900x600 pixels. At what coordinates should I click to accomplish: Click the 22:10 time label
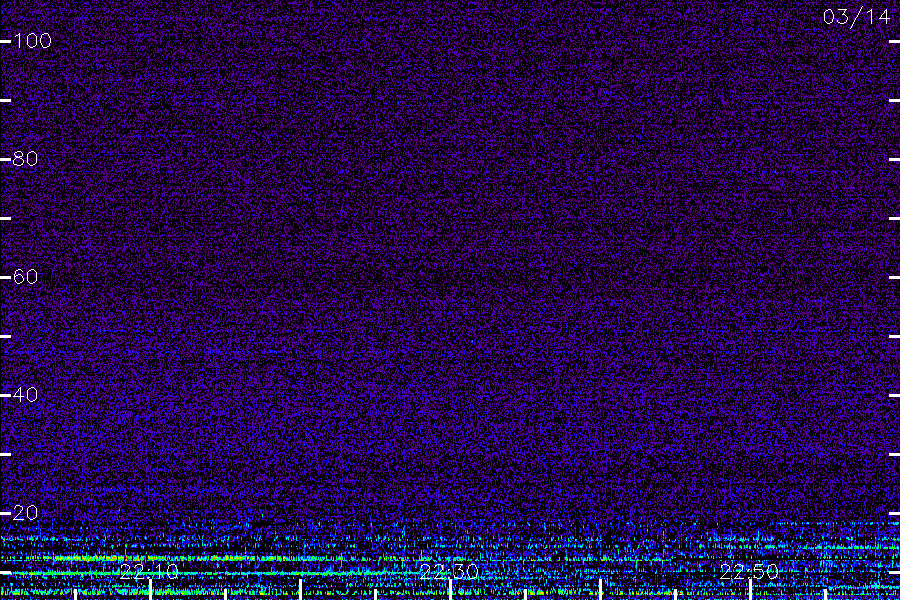tap(149, 571)
